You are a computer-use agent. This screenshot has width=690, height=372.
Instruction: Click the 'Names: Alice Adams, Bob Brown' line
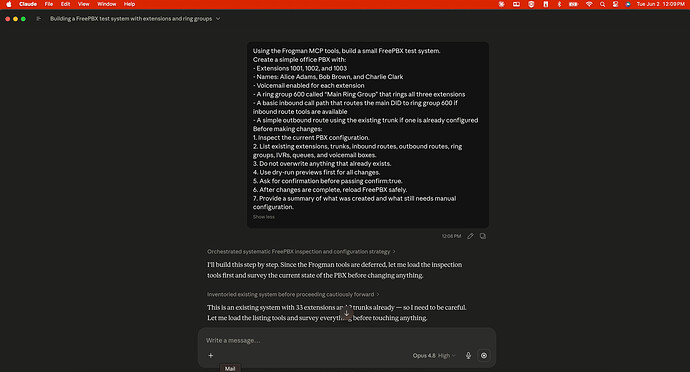coord(328,77)
